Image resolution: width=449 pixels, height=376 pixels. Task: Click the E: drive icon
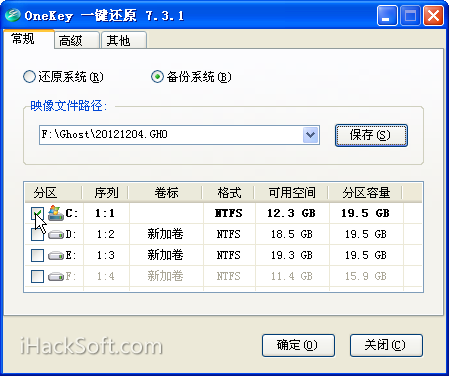tap(56, 256)
